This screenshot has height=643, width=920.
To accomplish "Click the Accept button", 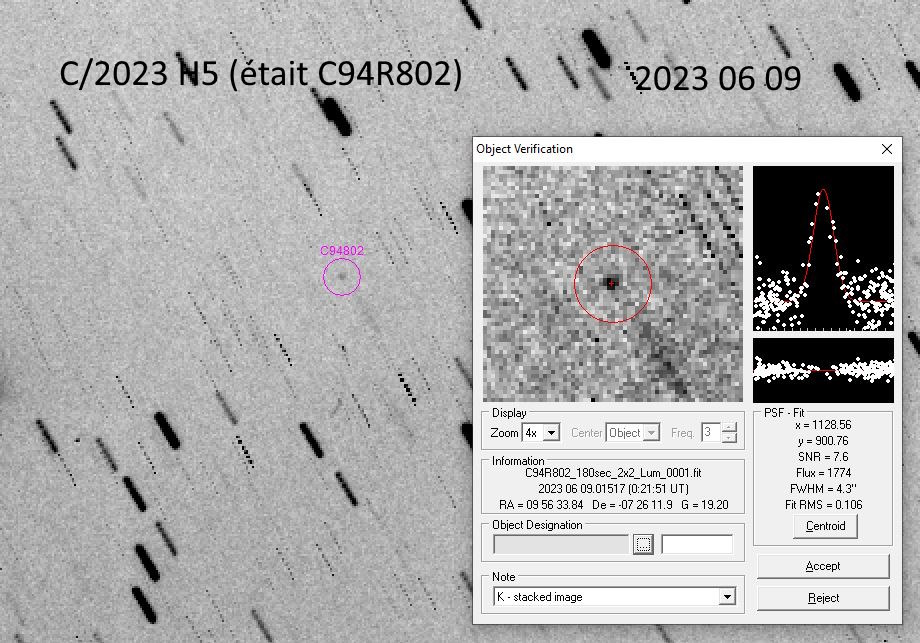I will [x=823, y=566].
